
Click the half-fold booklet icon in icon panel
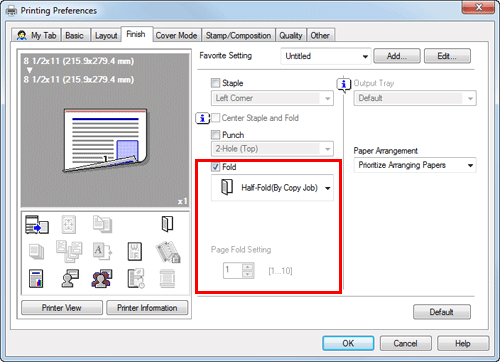pos(167,224)
